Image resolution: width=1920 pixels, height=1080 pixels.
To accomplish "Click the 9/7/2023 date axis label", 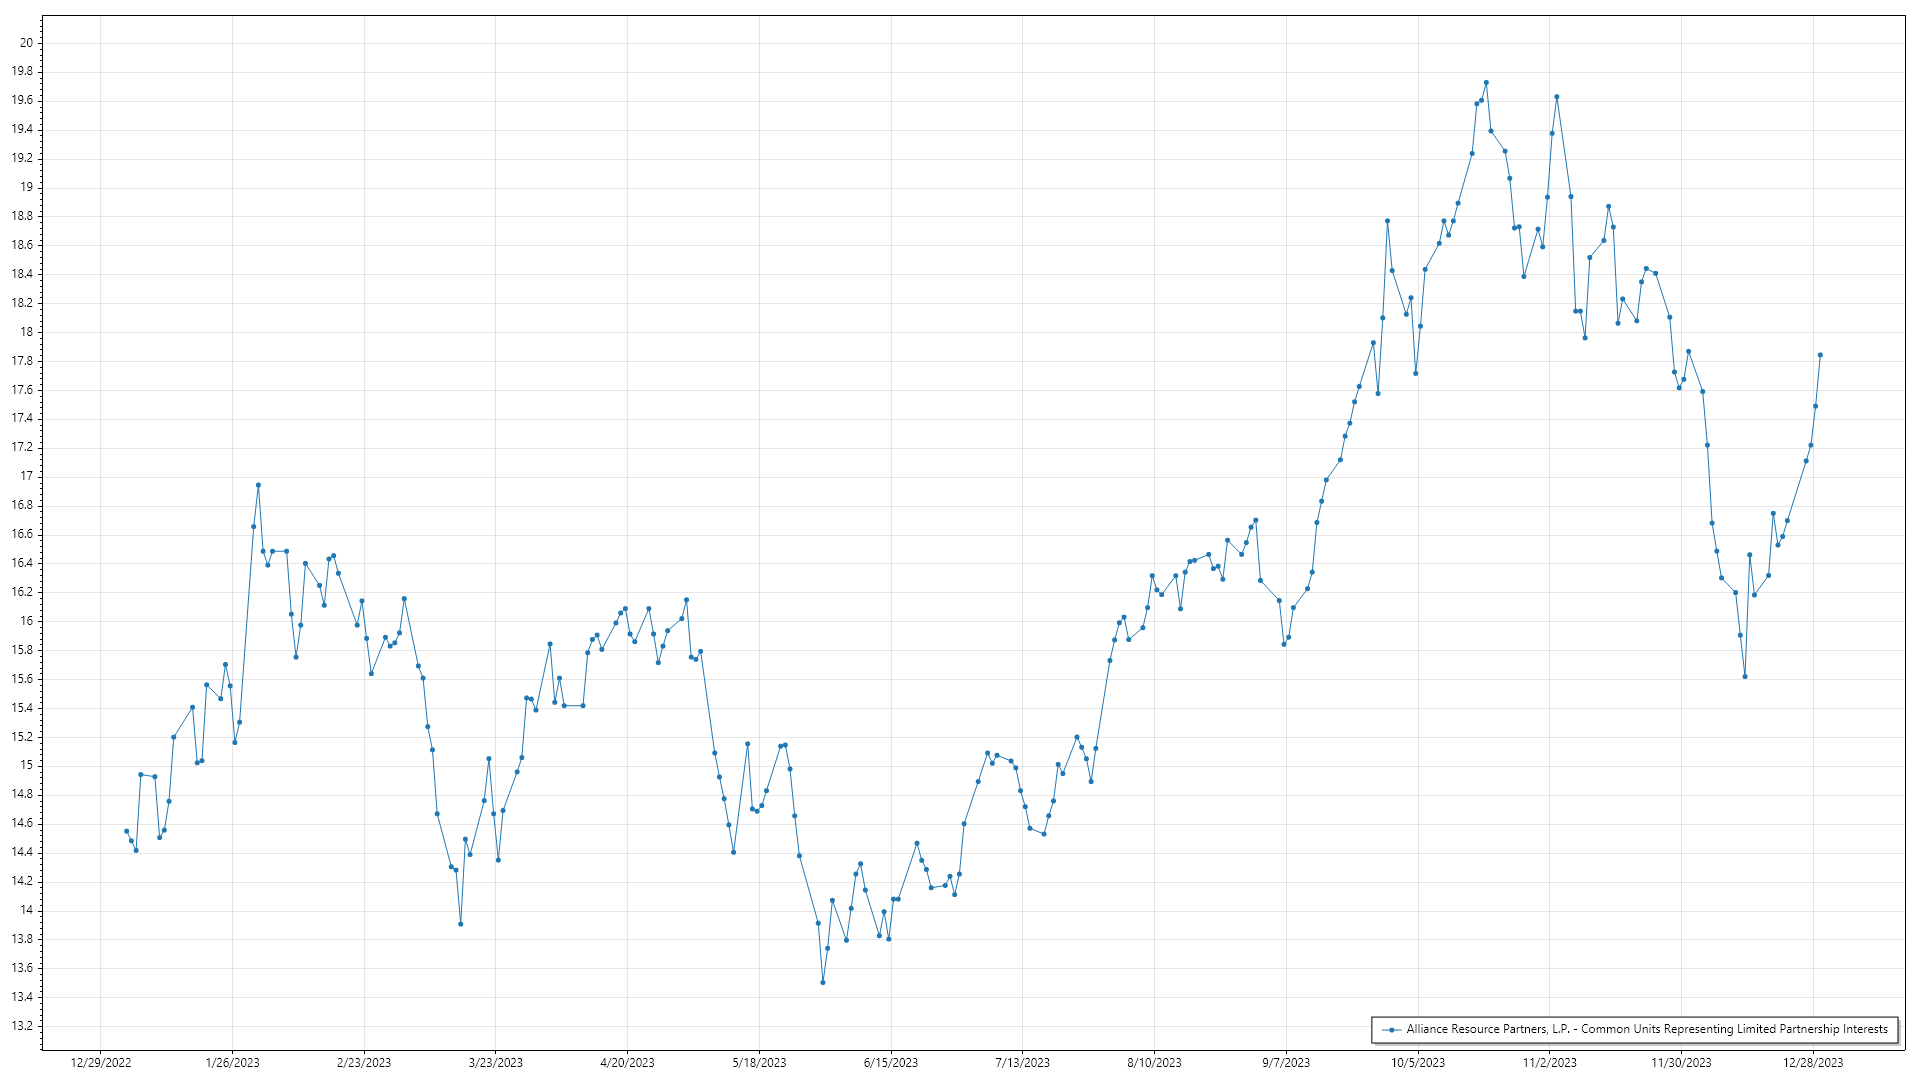I will (1286, 1062).
